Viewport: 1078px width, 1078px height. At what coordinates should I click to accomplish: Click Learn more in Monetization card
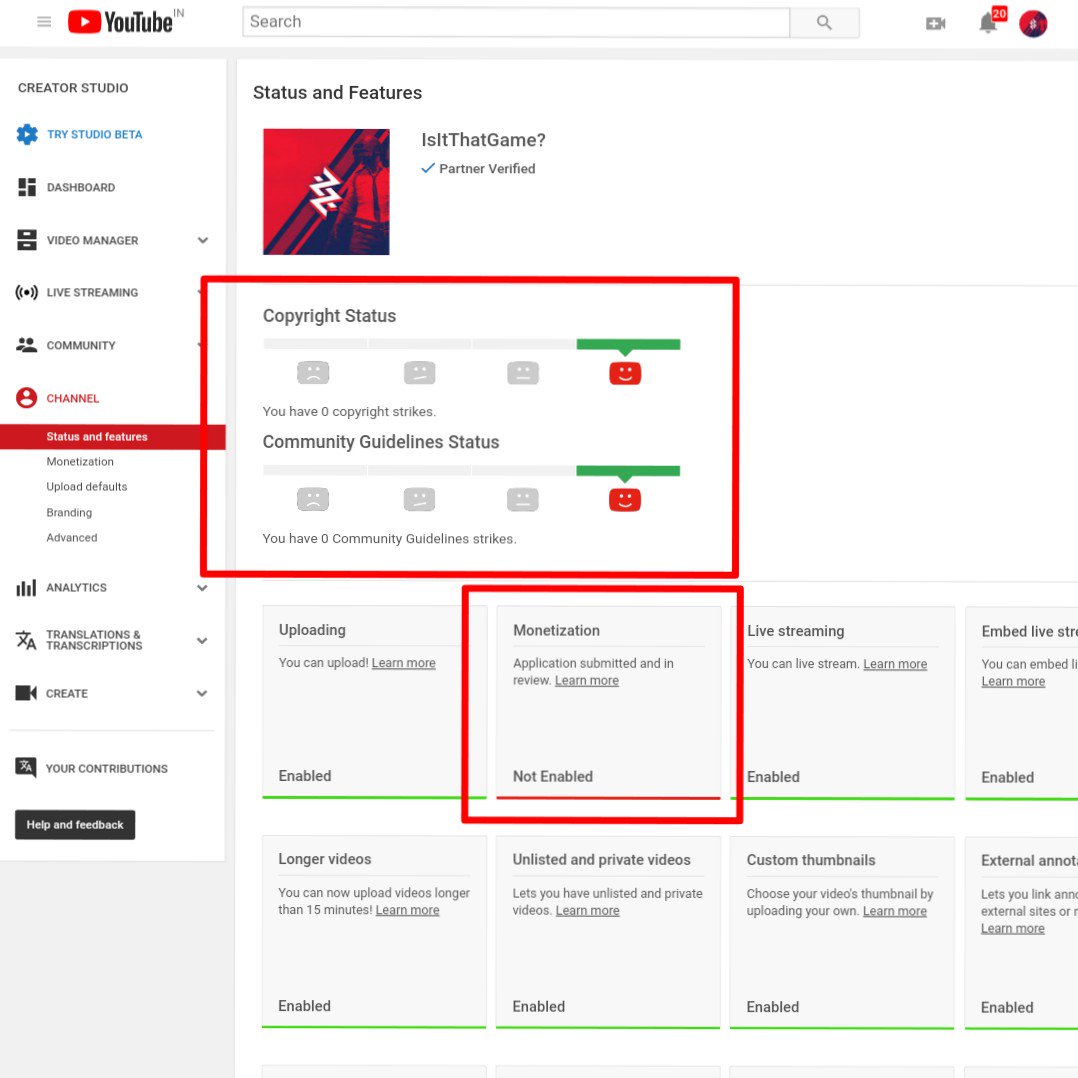(587, 680)
